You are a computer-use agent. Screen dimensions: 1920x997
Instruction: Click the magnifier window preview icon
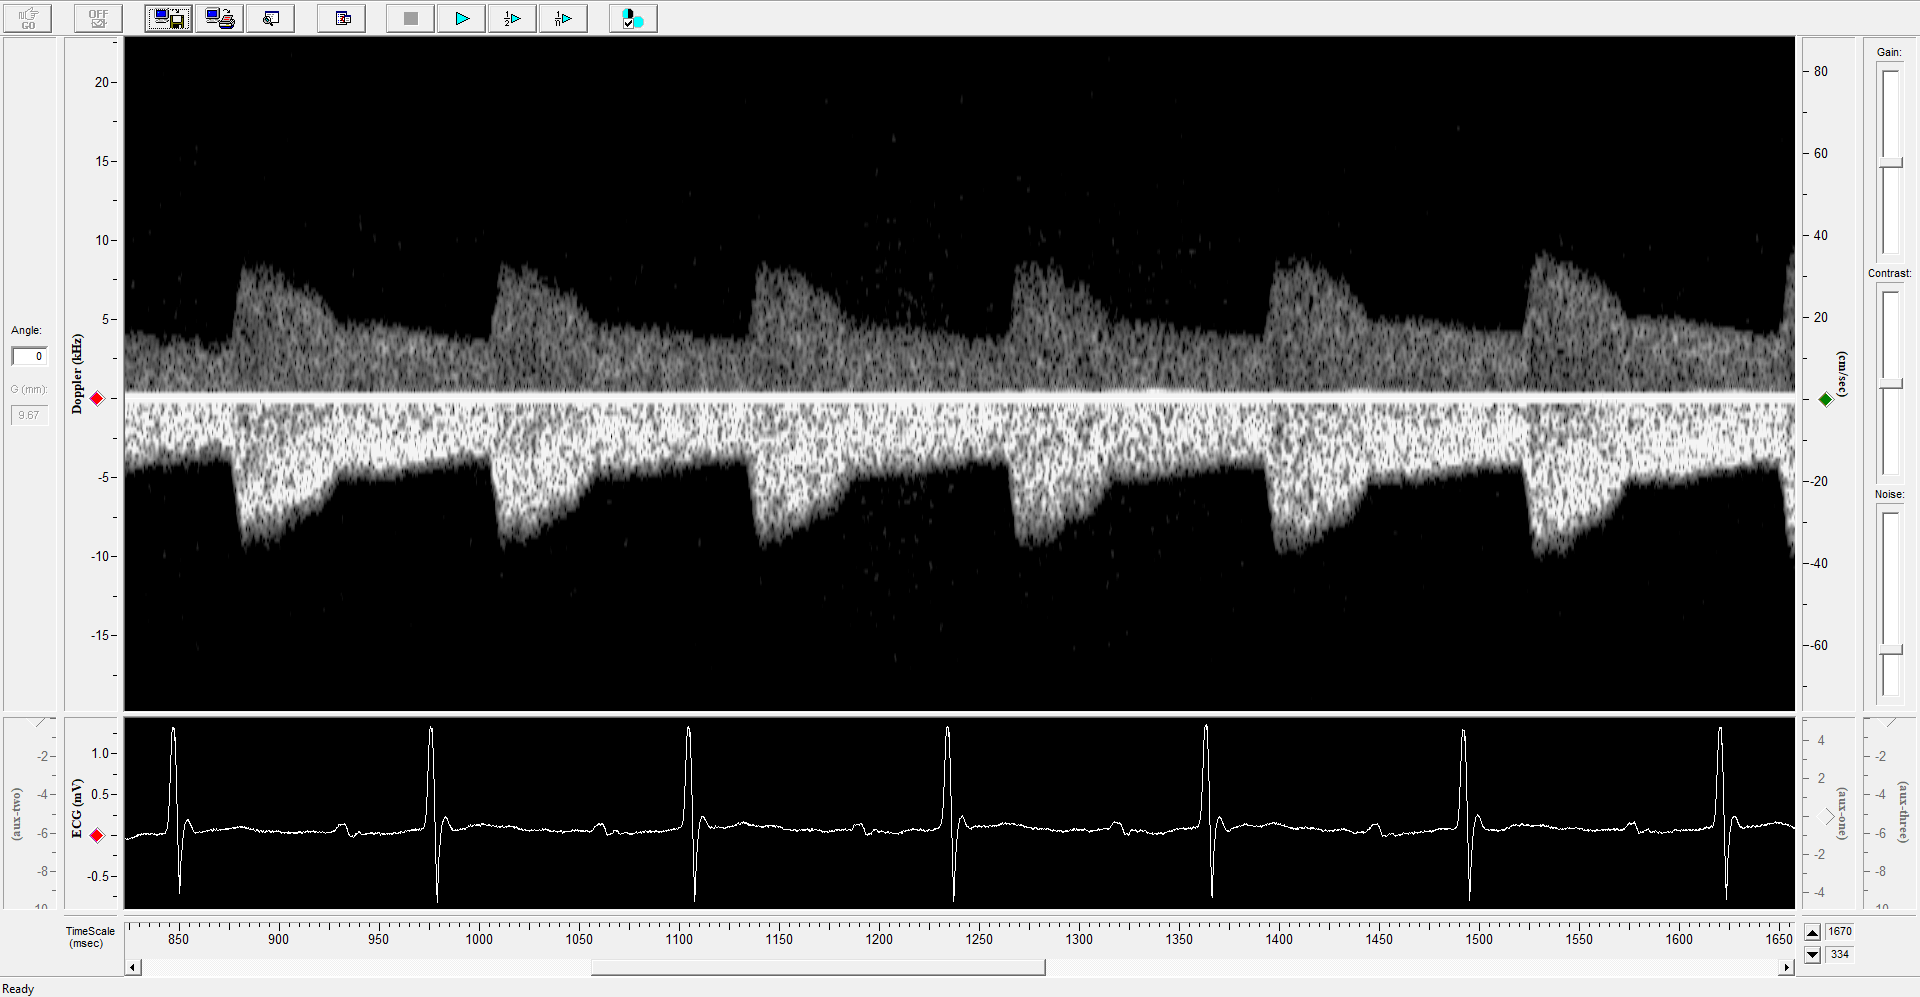[270, 18]
